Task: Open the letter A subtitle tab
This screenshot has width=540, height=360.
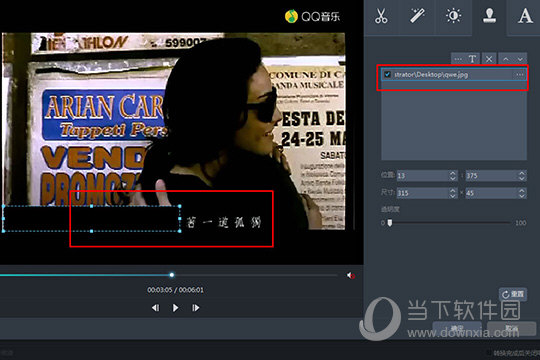Action: [x=525, y=16]
